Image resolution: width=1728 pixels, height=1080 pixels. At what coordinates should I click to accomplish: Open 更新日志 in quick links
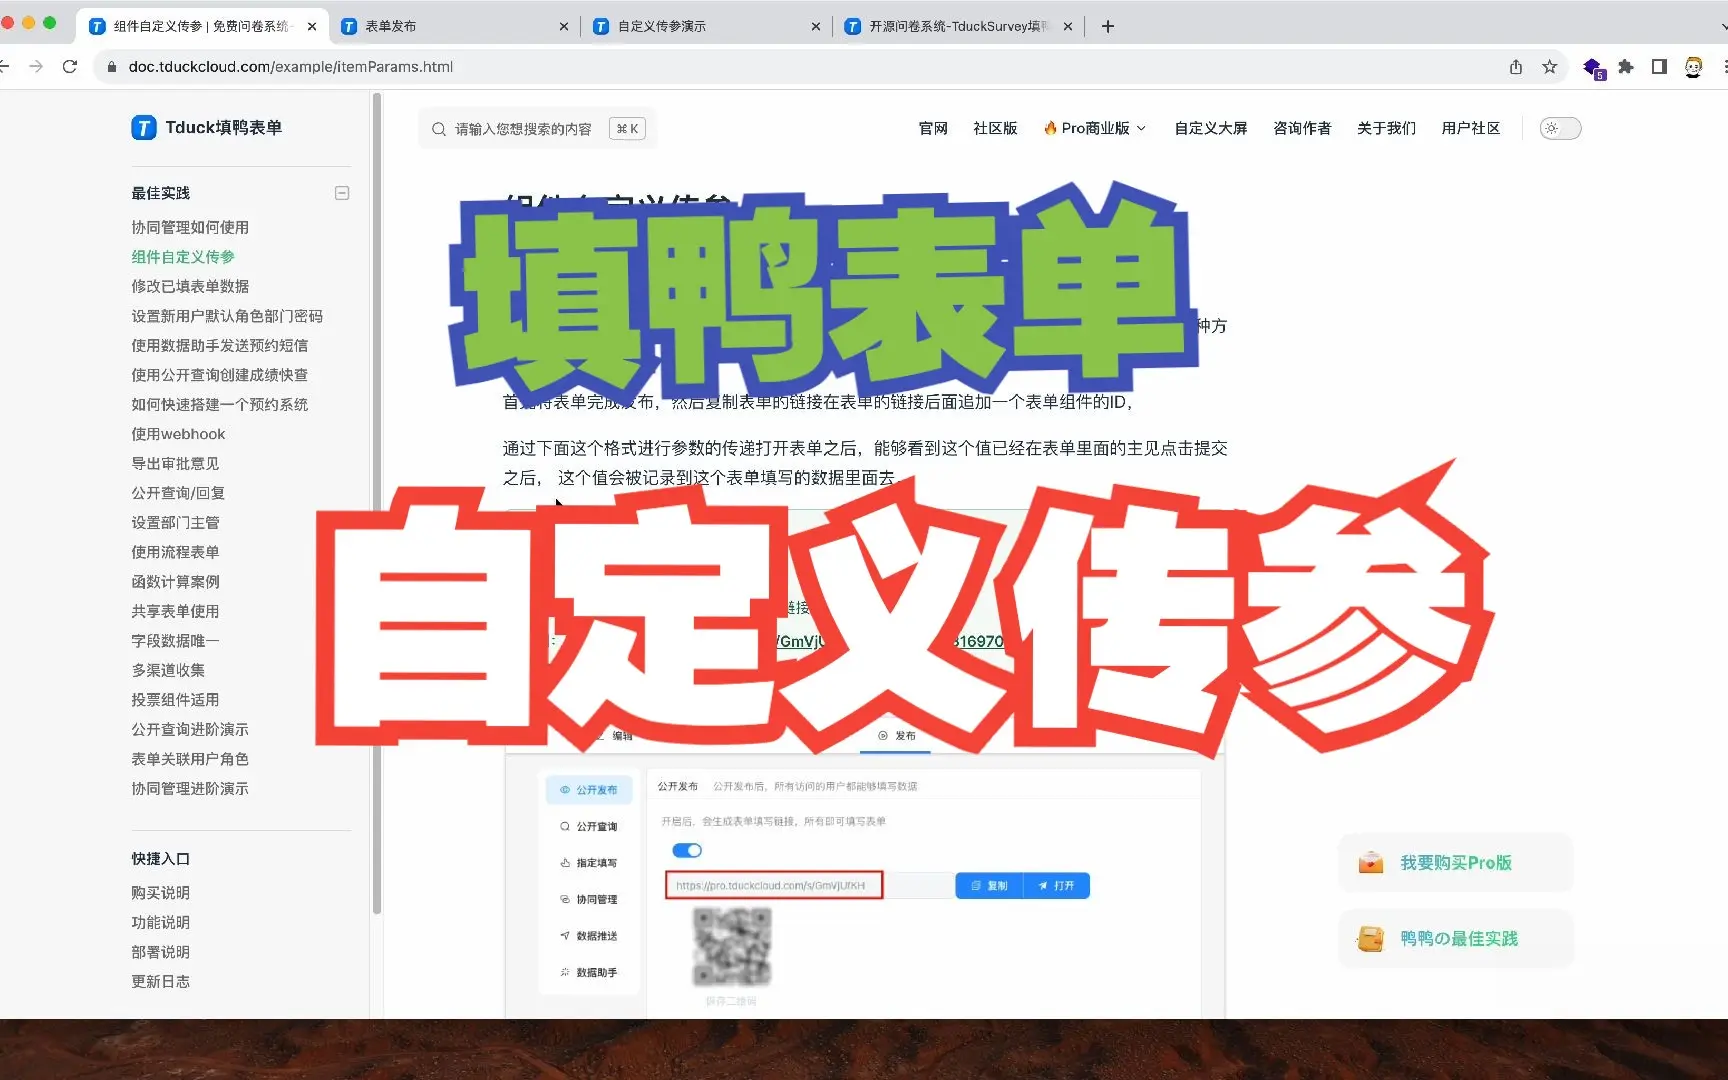[160, 981]
